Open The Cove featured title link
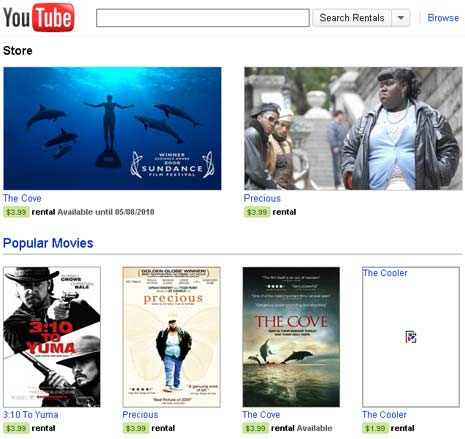Viewport: 465px width, 439px height. coord(22,198)
